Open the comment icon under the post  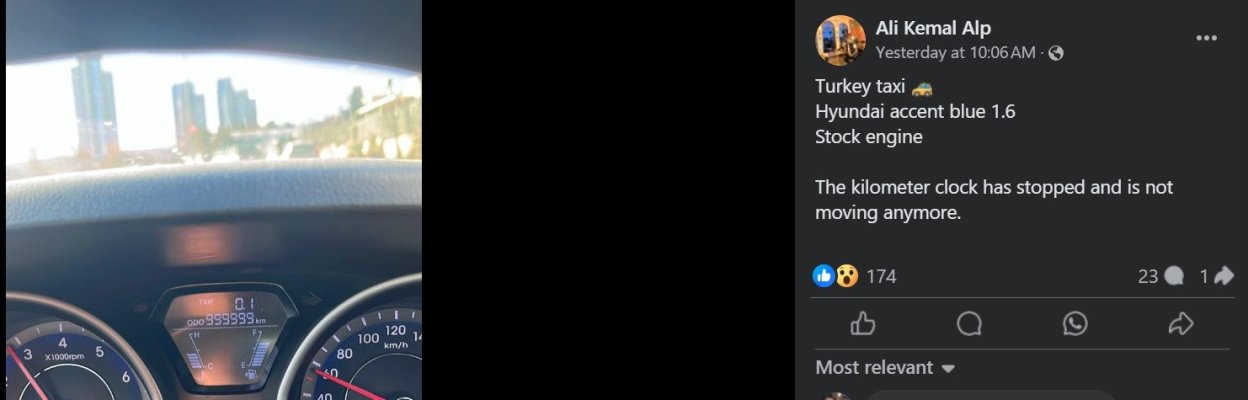tap(969, 323)
